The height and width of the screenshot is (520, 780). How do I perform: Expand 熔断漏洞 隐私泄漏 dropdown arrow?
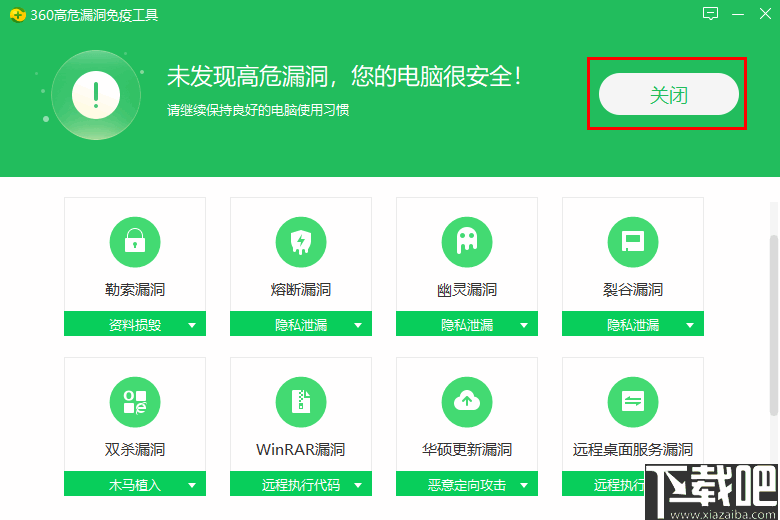[358, 325]
